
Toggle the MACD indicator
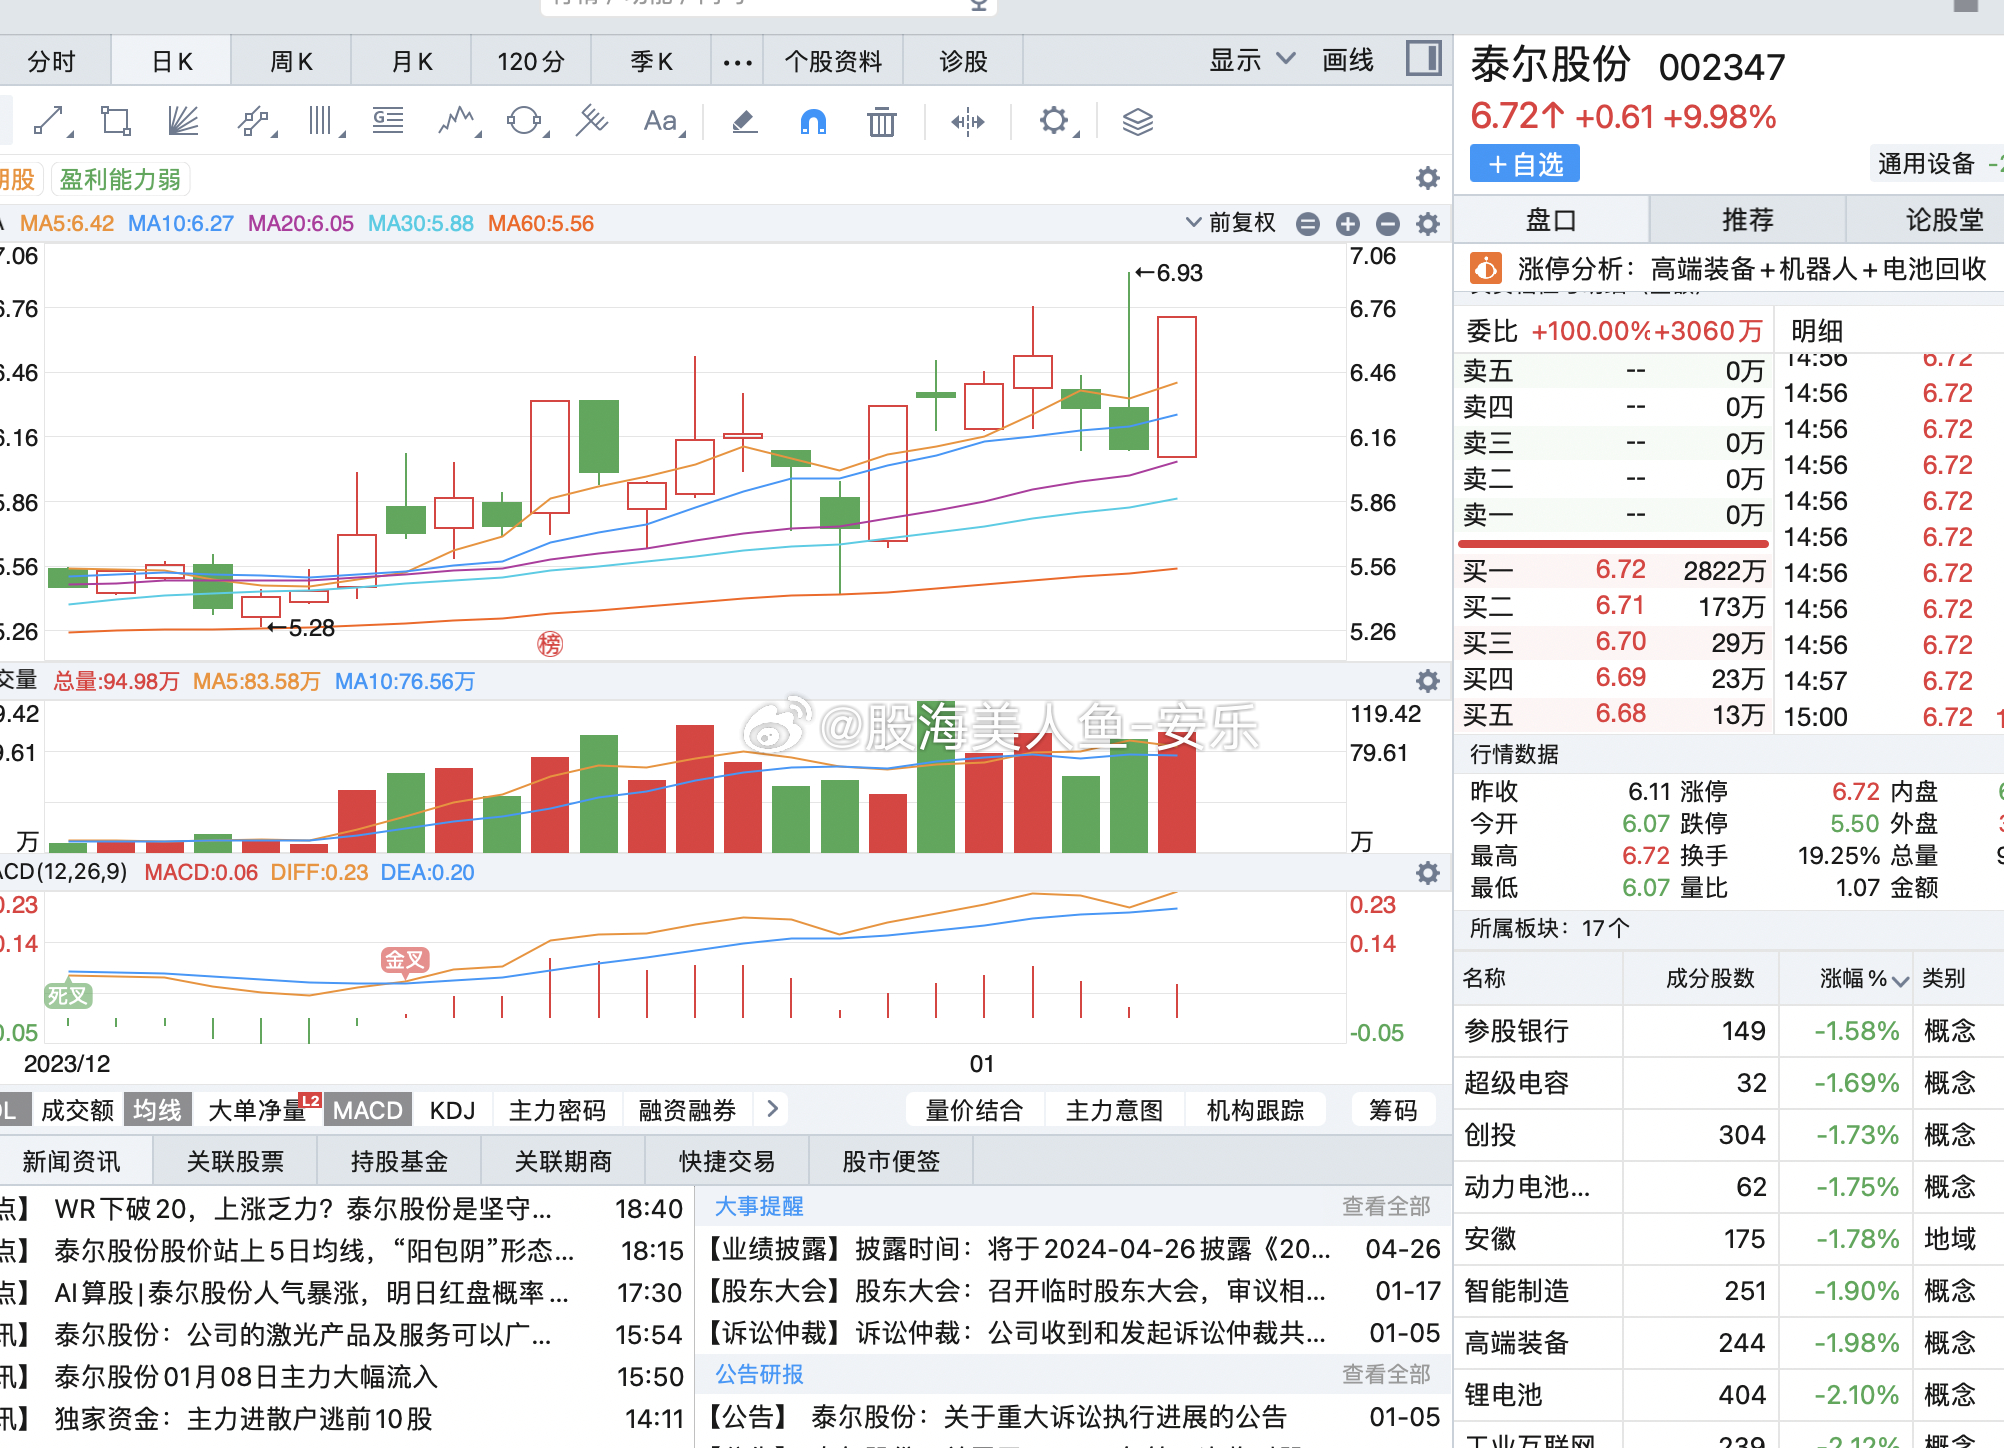(367, 1110)
